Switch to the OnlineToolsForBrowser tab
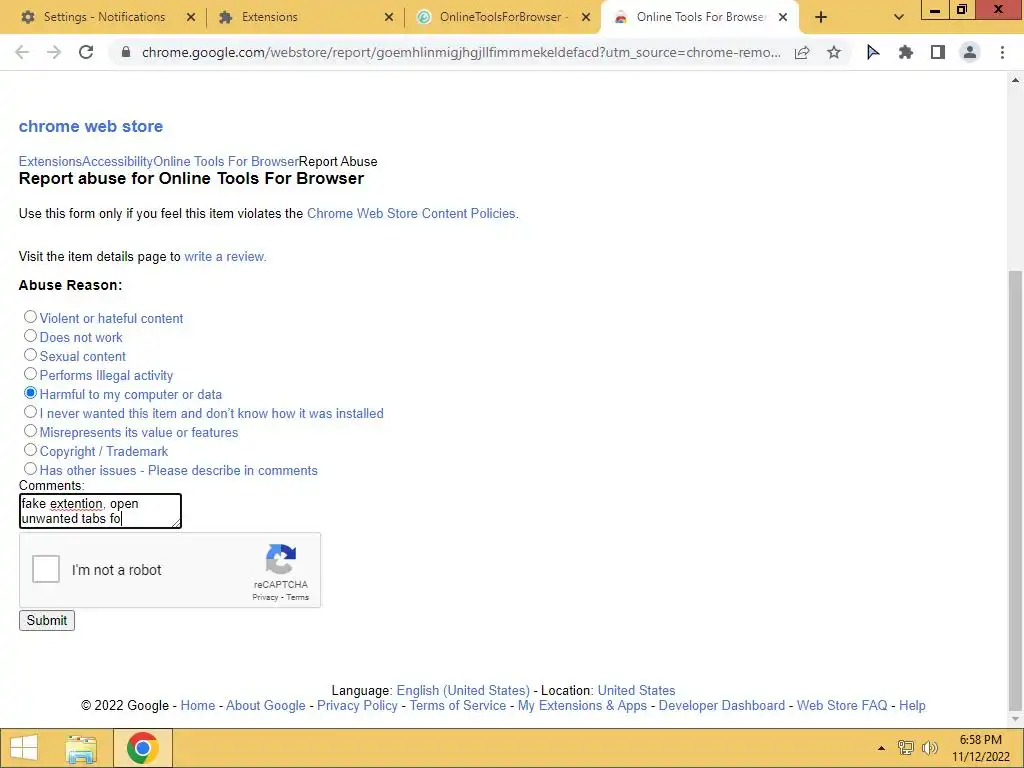1024x768 pixels. (x=504, y=17)
